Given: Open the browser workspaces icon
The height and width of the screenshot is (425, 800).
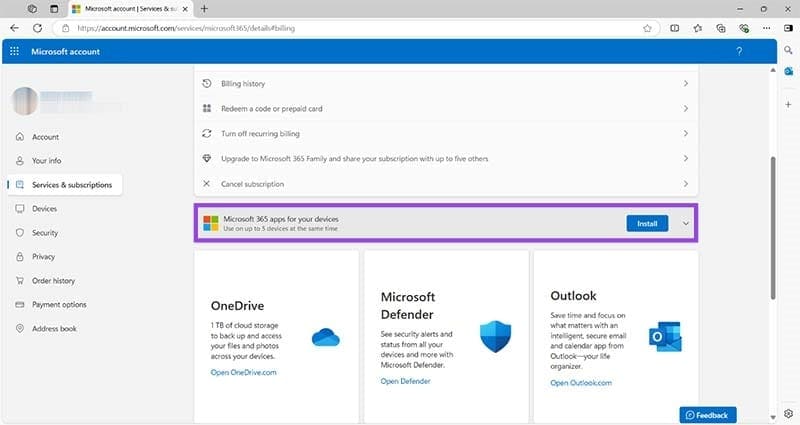Looking at the screenshot, I should coord(32,9).
